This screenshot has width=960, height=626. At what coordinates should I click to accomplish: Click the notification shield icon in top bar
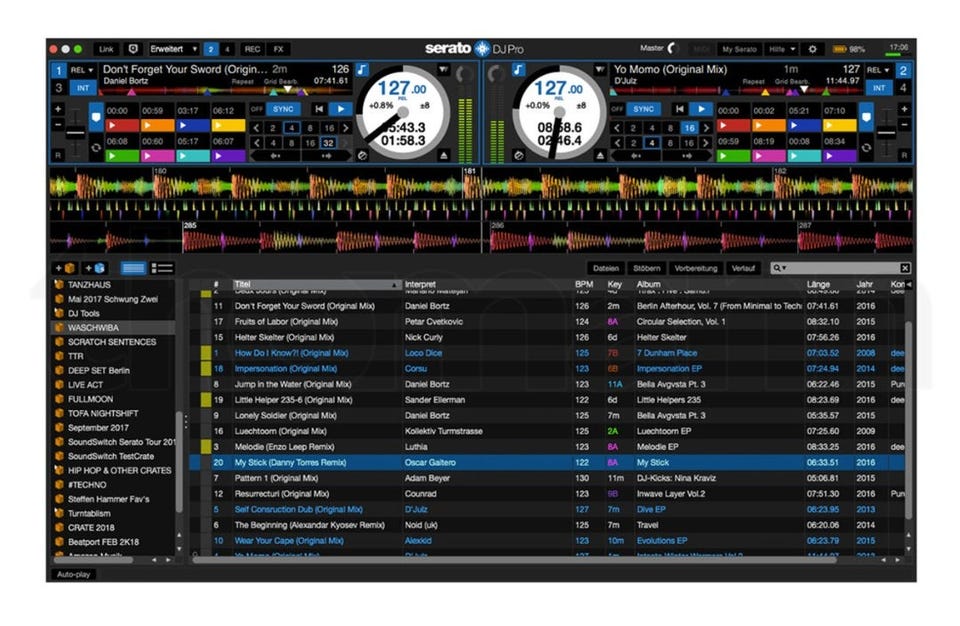133,49
